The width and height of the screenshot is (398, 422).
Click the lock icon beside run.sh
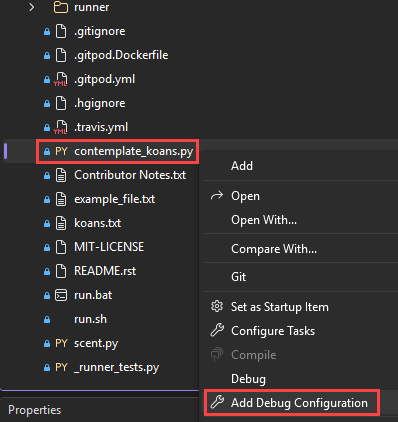pyautogui.click(x=47, y=320)
